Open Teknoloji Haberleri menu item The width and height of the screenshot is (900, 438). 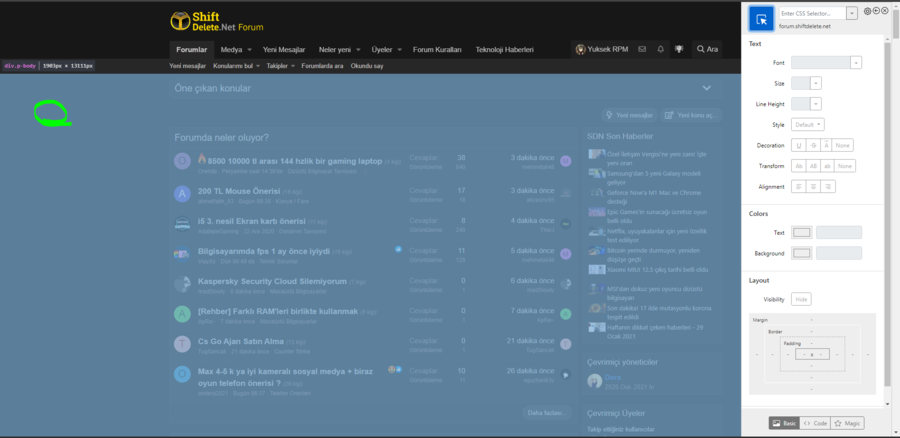point(505,50)
